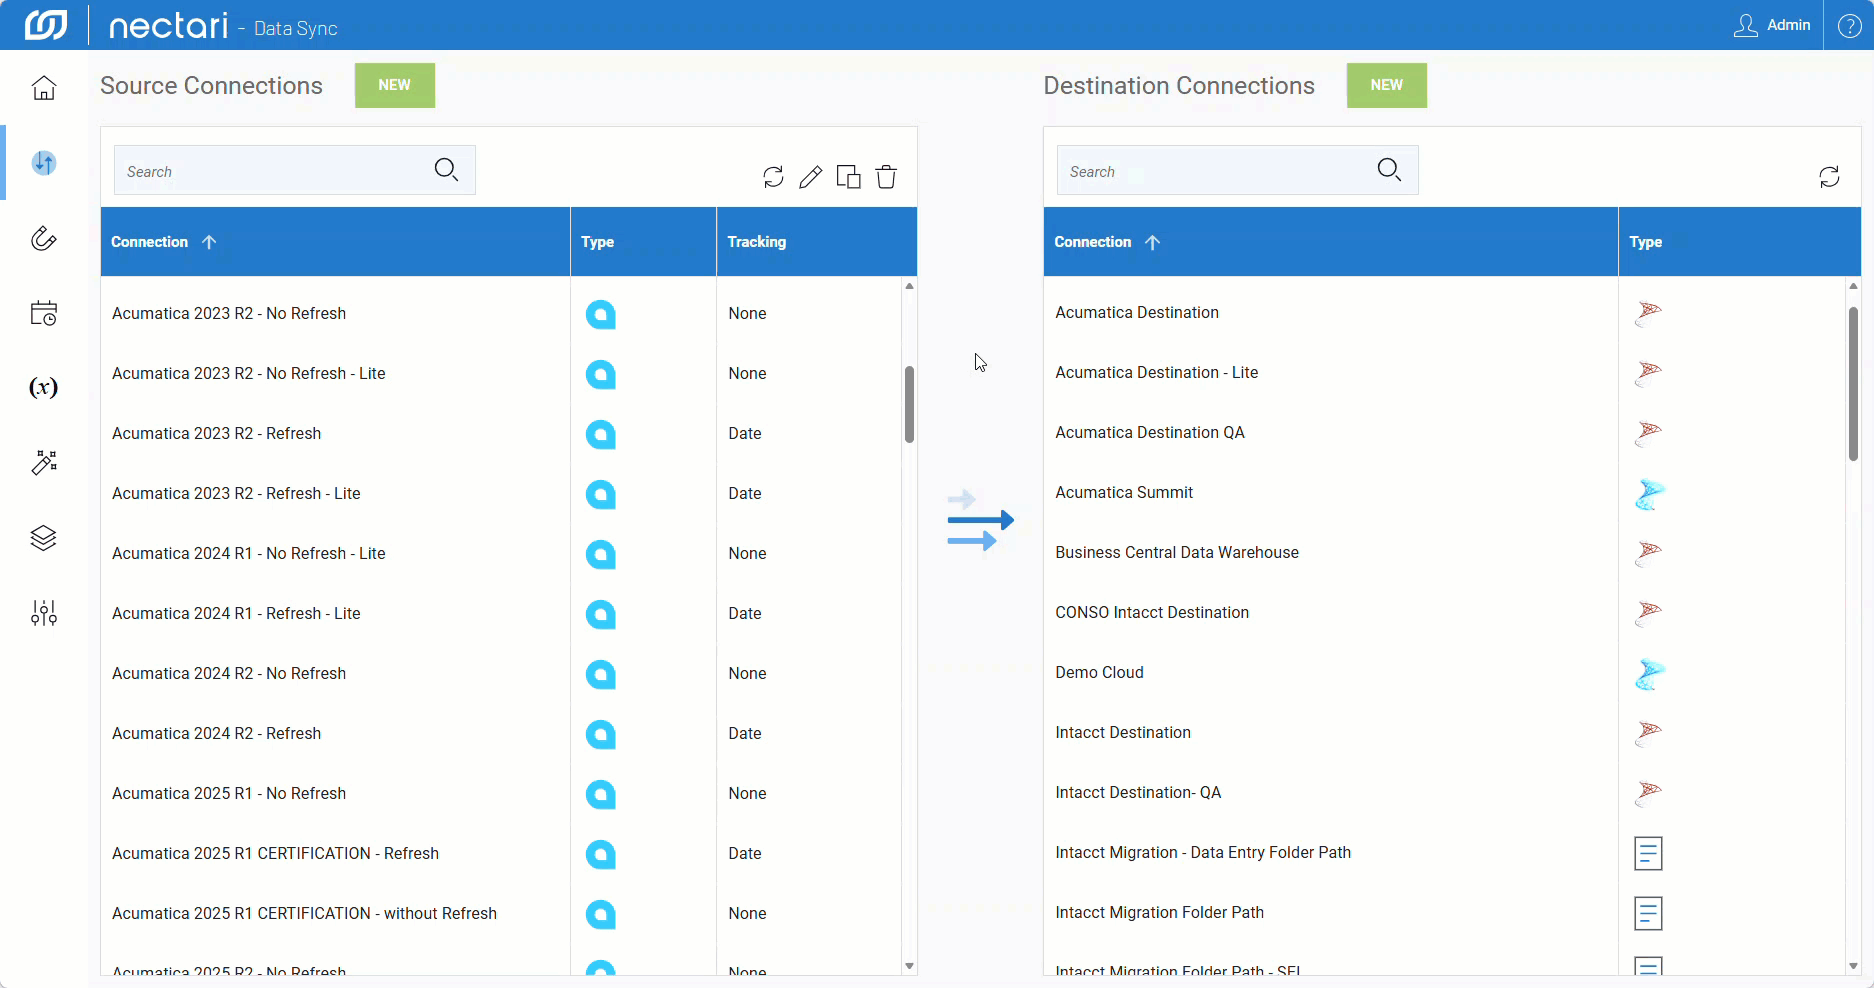
Task: Select the Acumatica Destination row
Action: point(1444,313)
